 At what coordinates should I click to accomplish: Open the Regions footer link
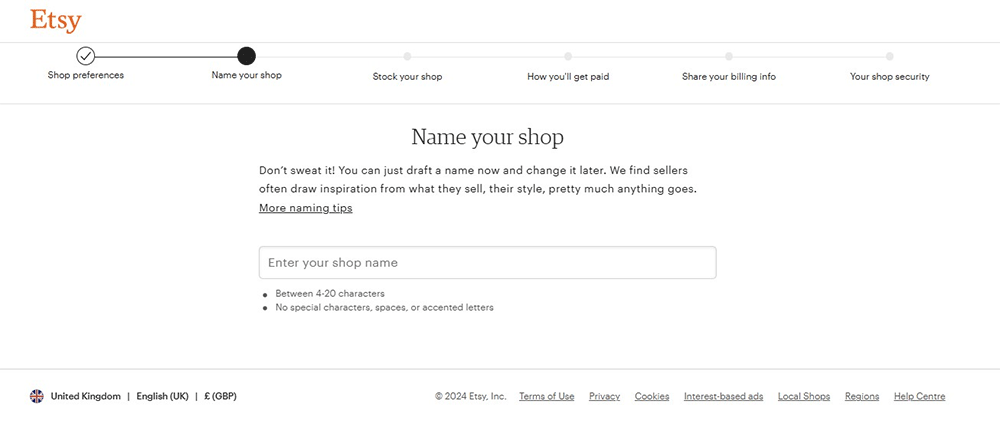coord(861,396)
